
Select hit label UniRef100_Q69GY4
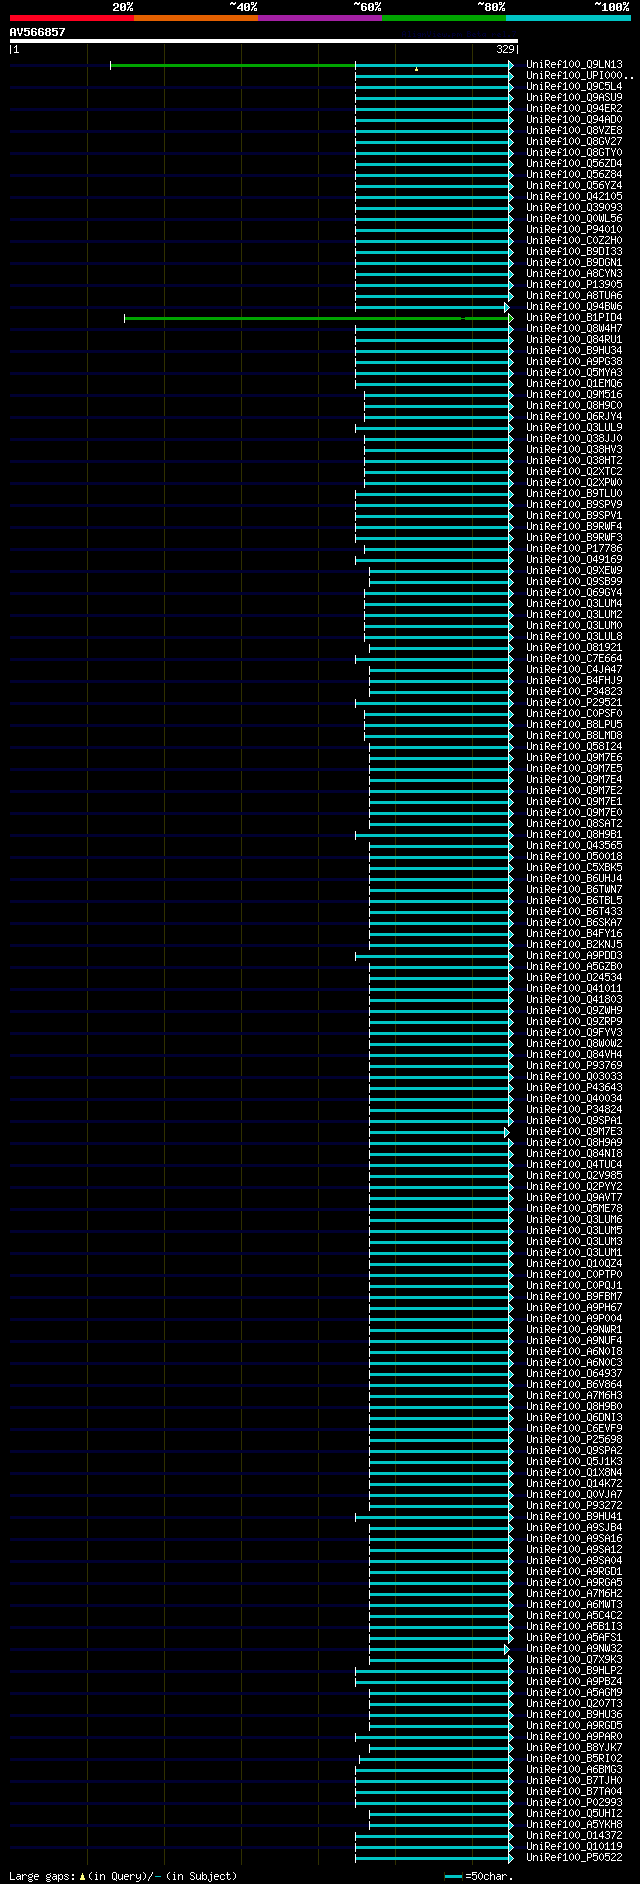(574, 593)
